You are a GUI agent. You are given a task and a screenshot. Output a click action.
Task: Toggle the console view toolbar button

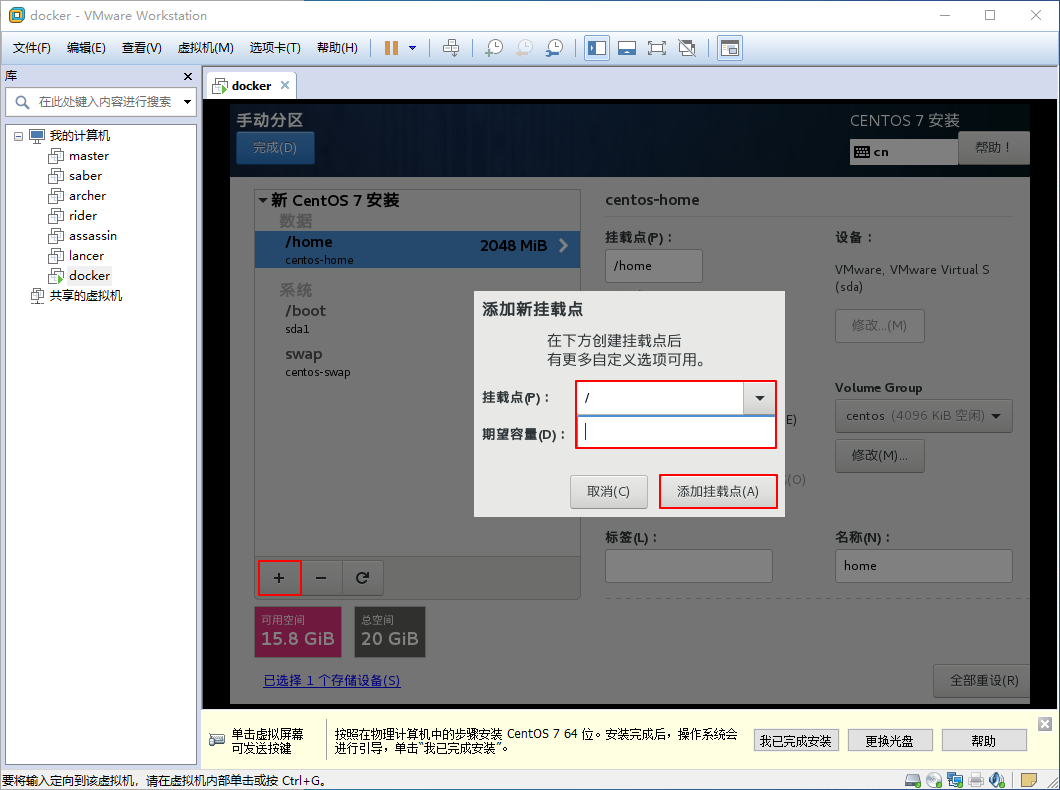tap(730, 48)
